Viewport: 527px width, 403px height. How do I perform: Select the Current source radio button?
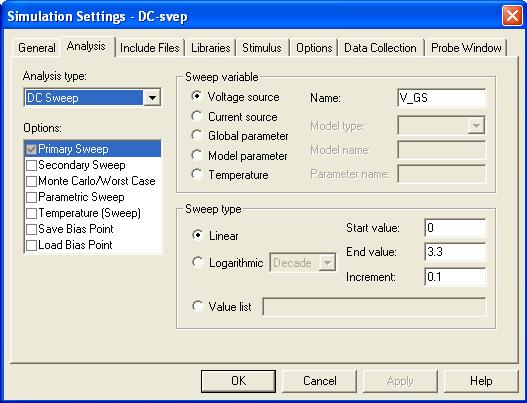[197, 116]
